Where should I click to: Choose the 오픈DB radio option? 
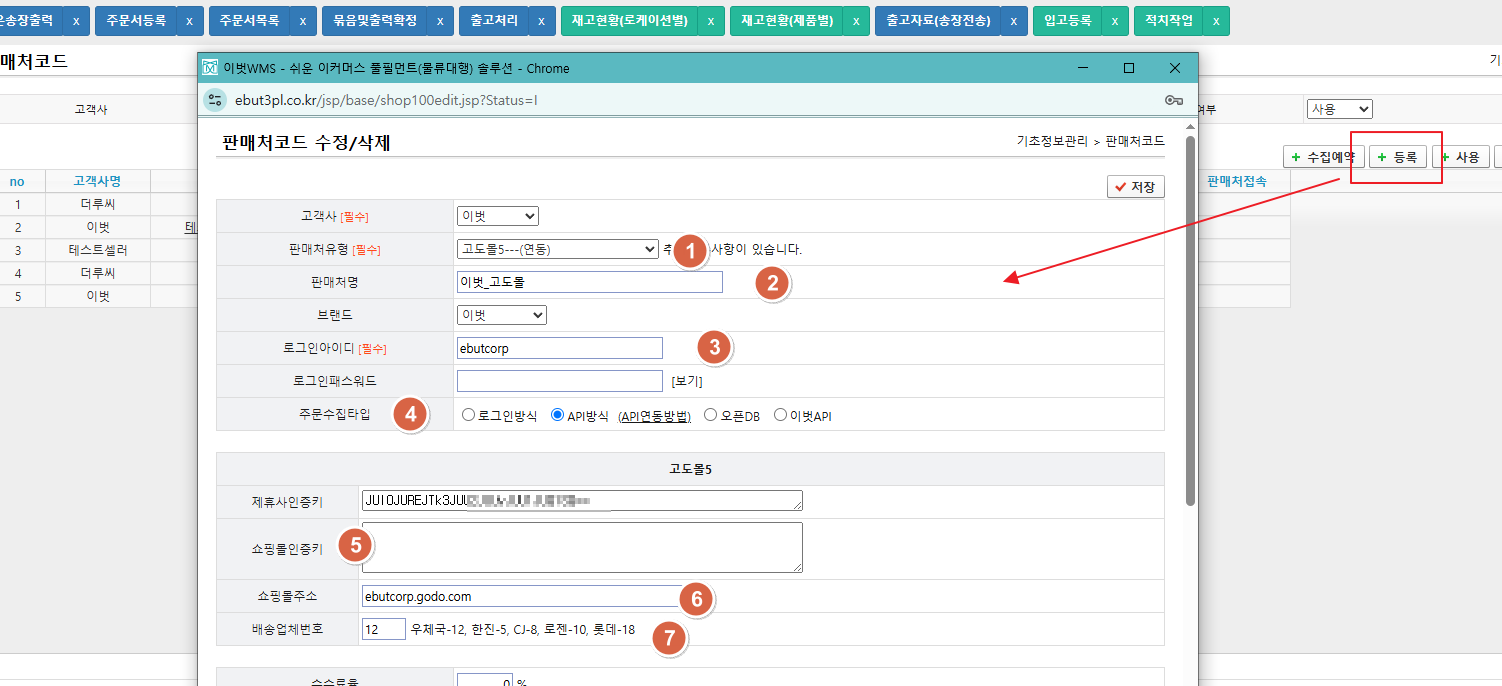(710, 415)
